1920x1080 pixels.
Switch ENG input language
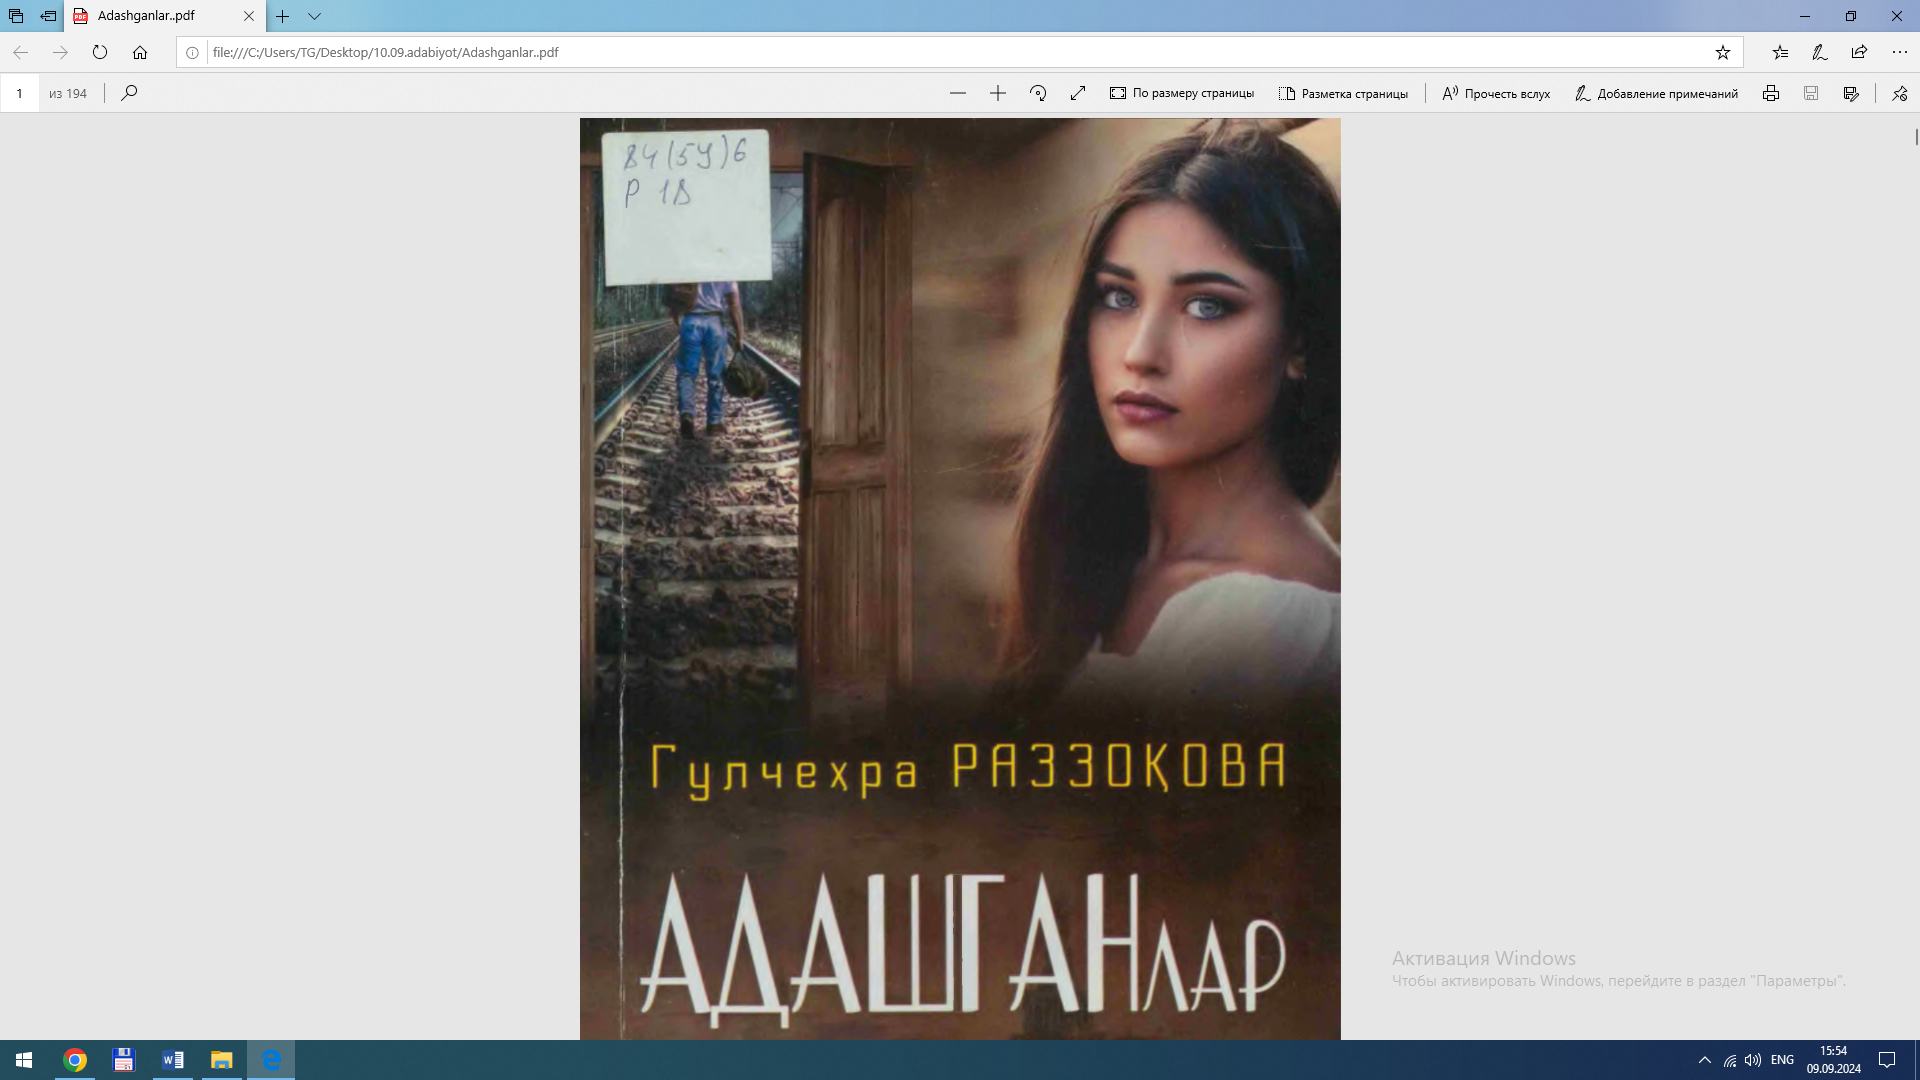coord(1782,1060)
